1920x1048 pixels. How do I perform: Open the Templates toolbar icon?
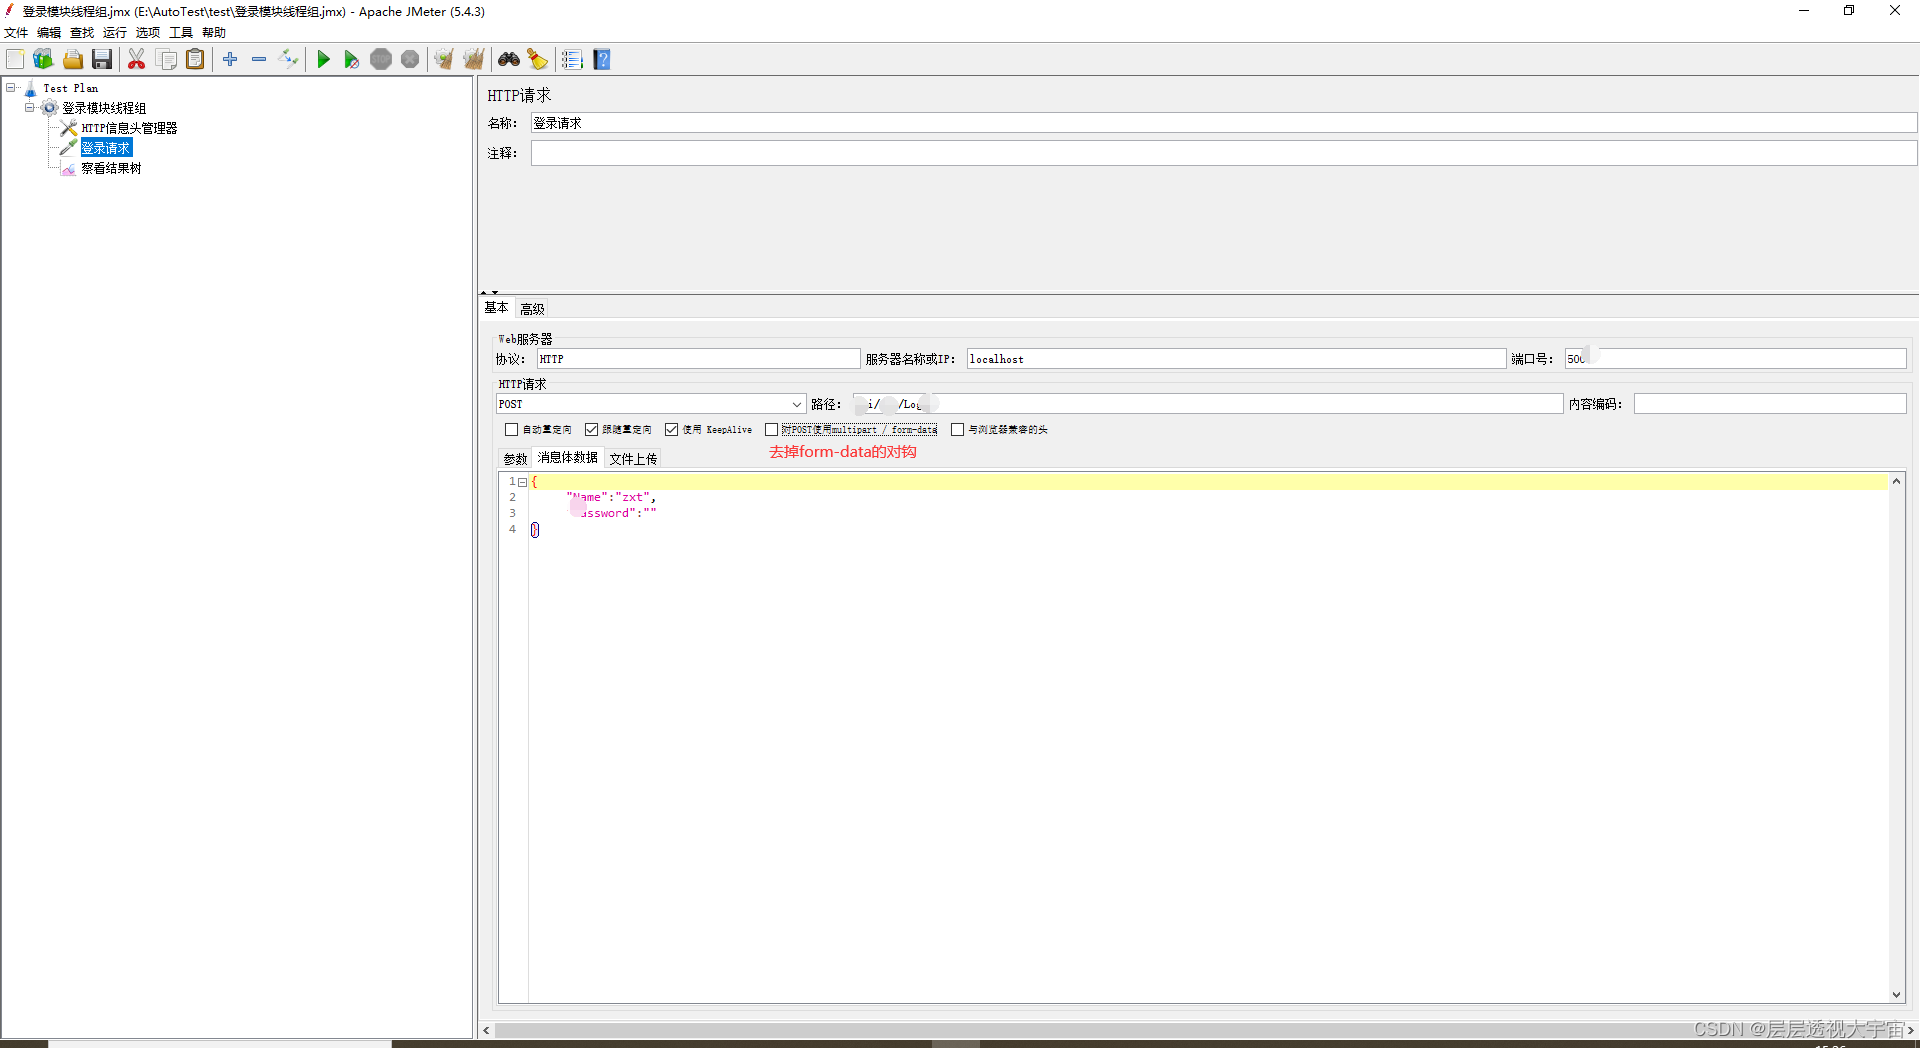point(43,60)
